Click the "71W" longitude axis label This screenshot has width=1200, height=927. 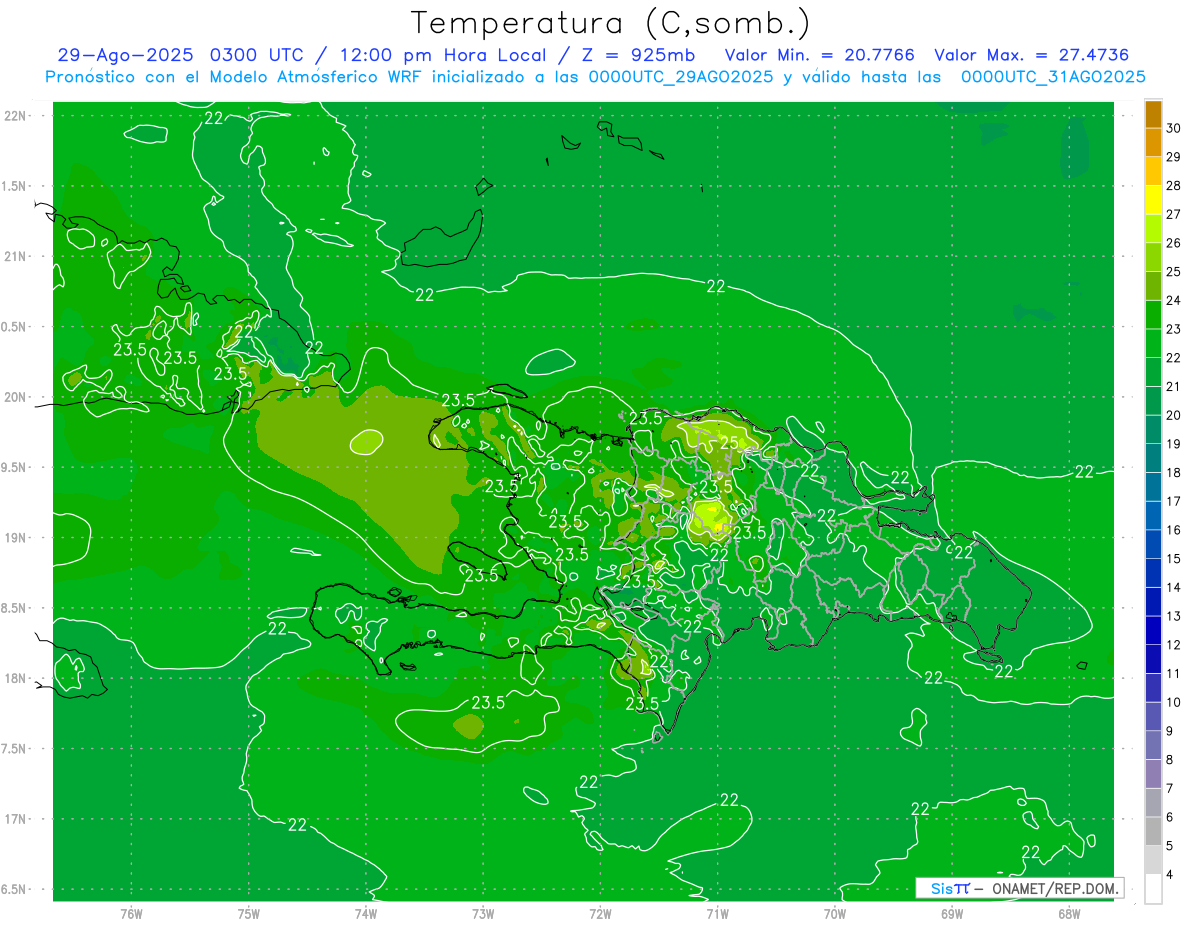(x=717, y=914)
